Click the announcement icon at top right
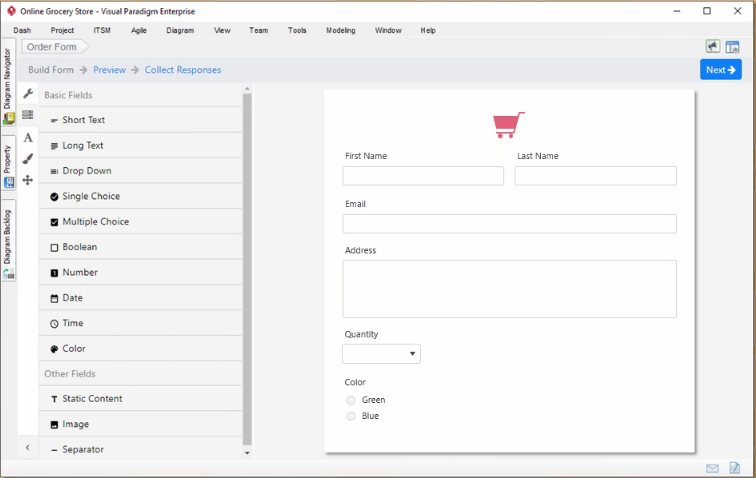This screenshot has height=478, width=756. pyautogui.click(x=713, y=46)
